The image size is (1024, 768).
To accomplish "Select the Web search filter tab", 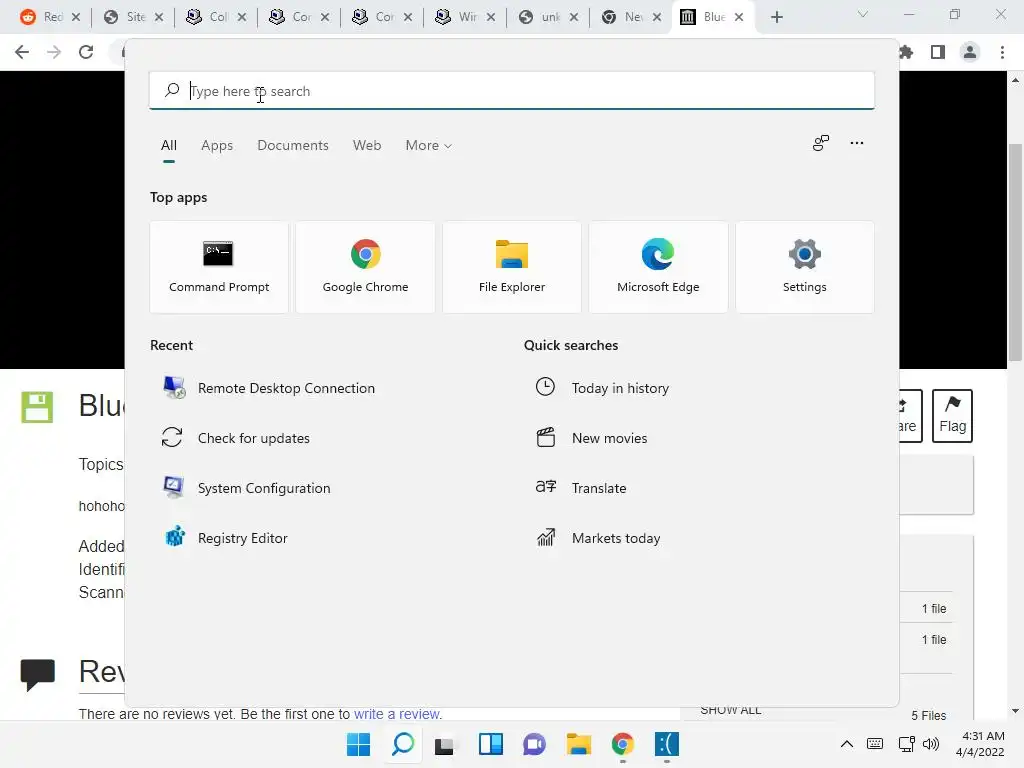I will (367, 146).
